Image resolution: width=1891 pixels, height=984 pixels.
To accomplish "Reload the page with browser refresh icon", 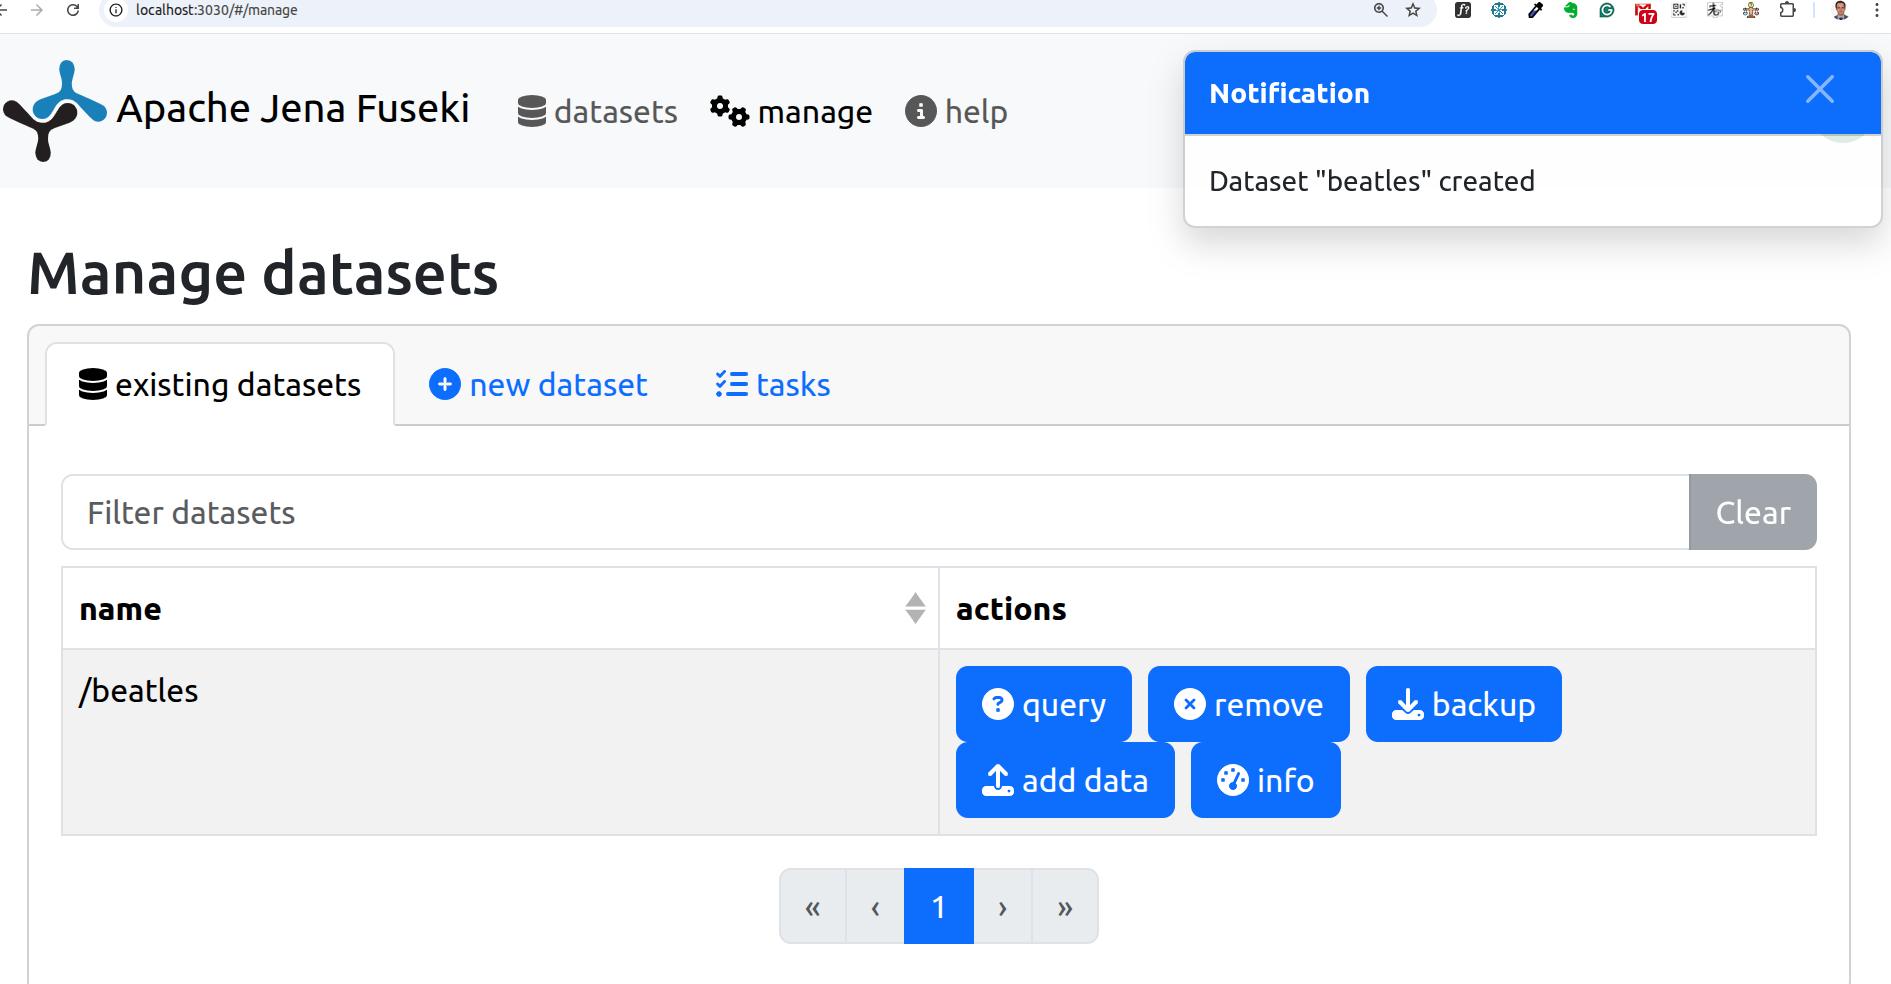I will click(73, 10).
